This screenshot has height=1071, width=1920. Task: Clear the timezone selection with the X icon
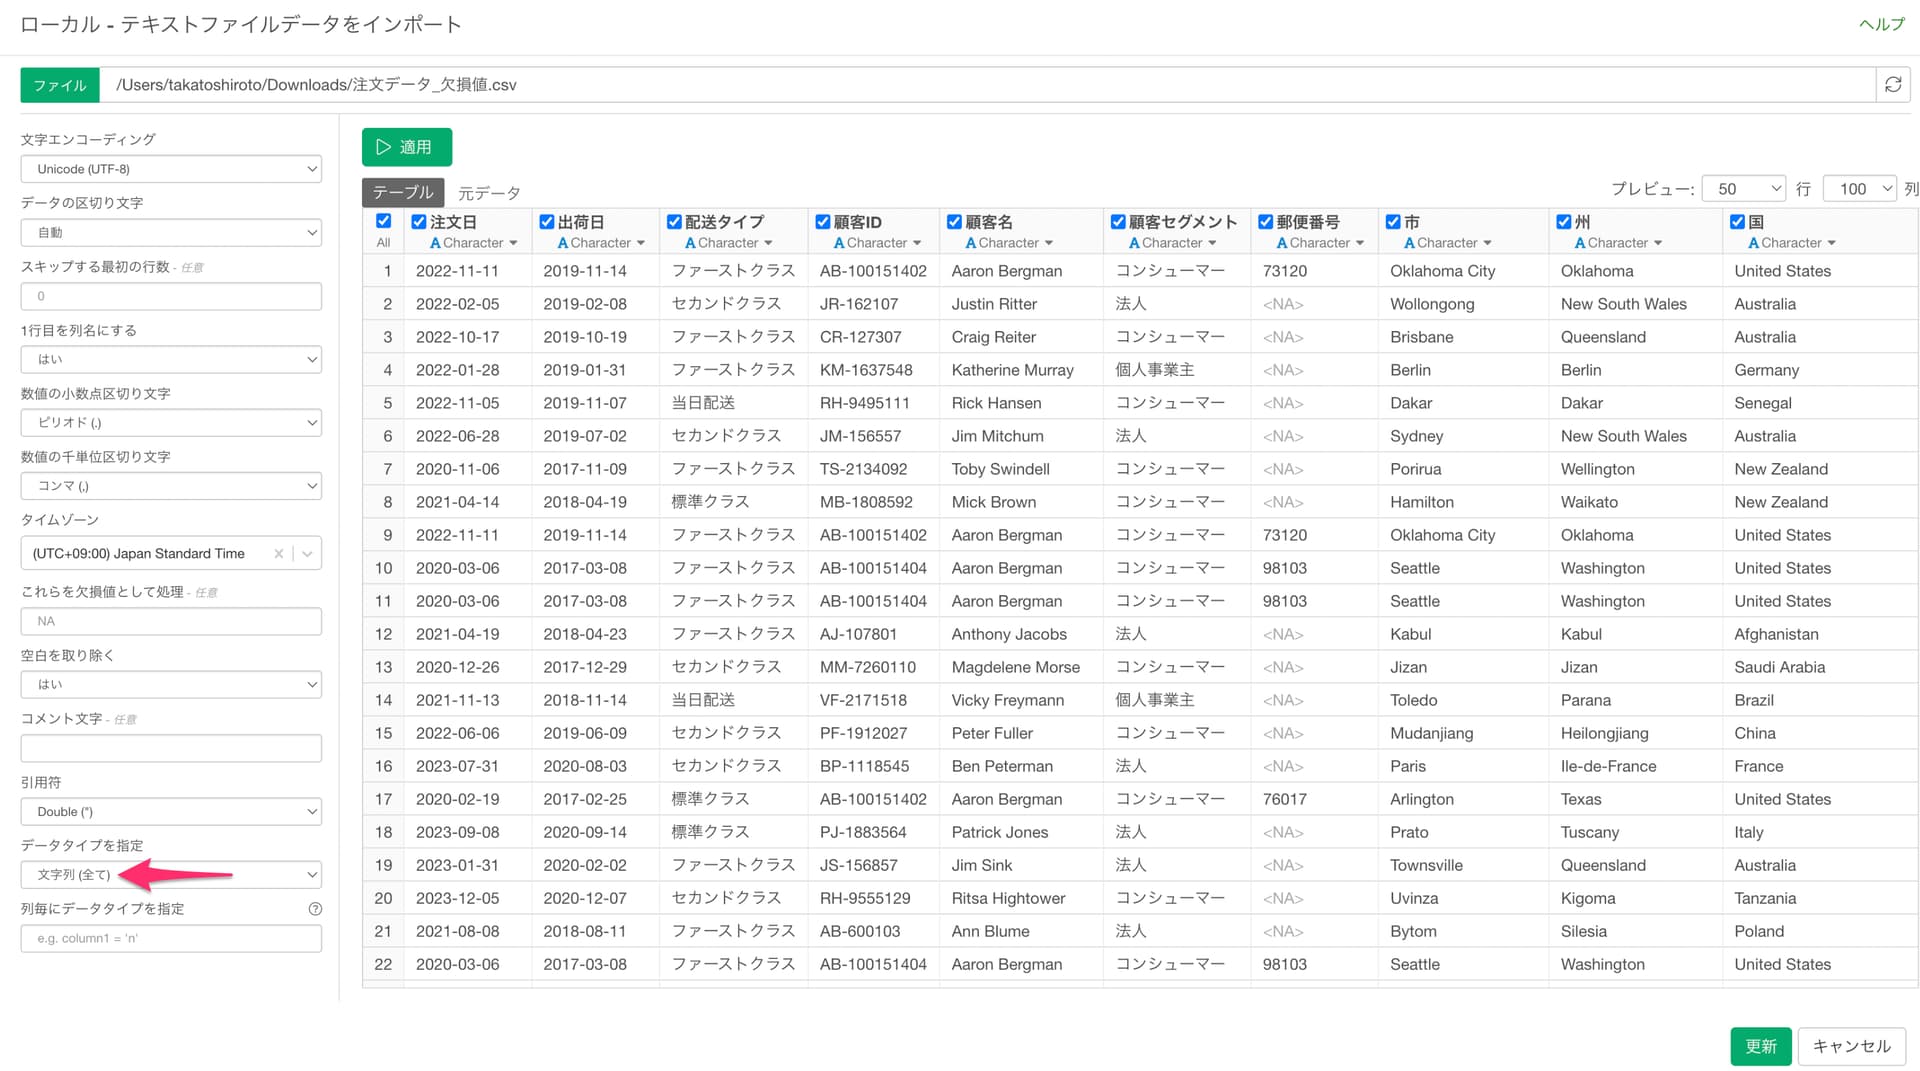click(x=279, y=553)
